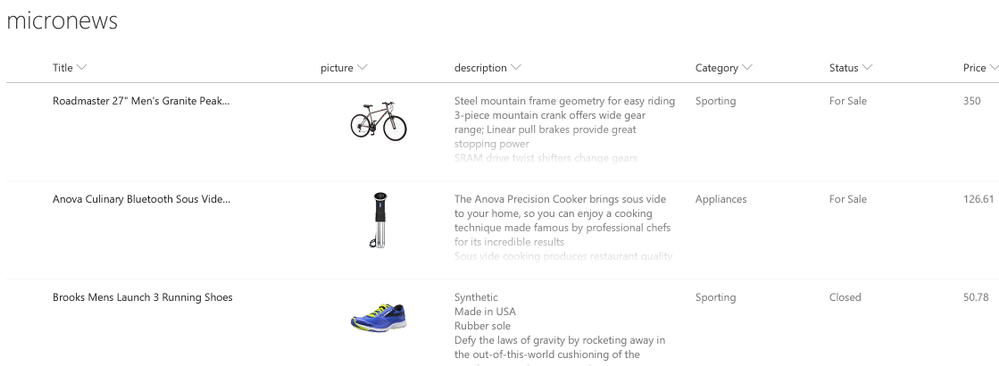Click the micronews list title

[x=62, y=20]
